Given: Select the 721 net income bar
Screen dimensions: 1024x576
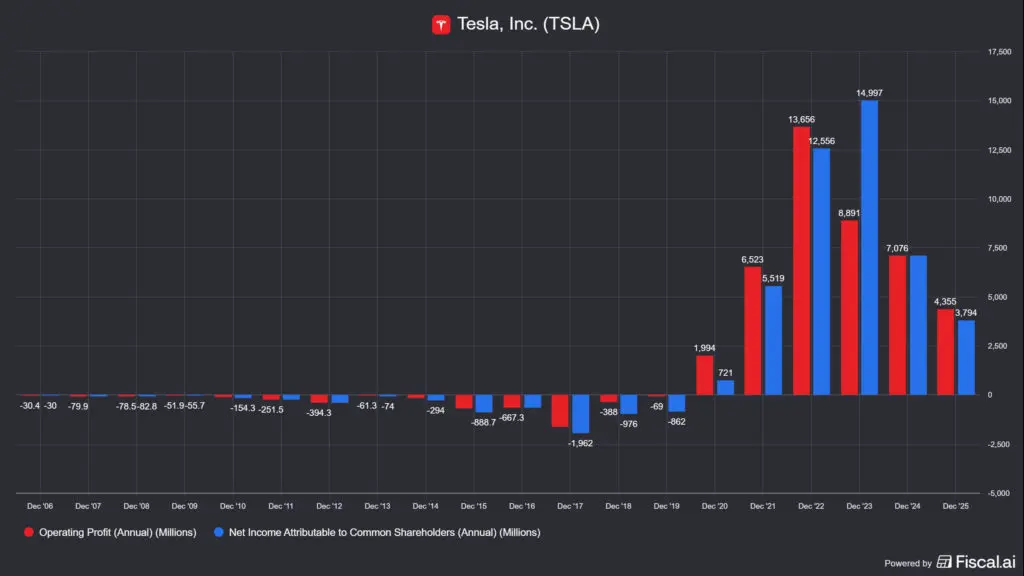Looking at the screenshot, I should click(x=725, y=387).
